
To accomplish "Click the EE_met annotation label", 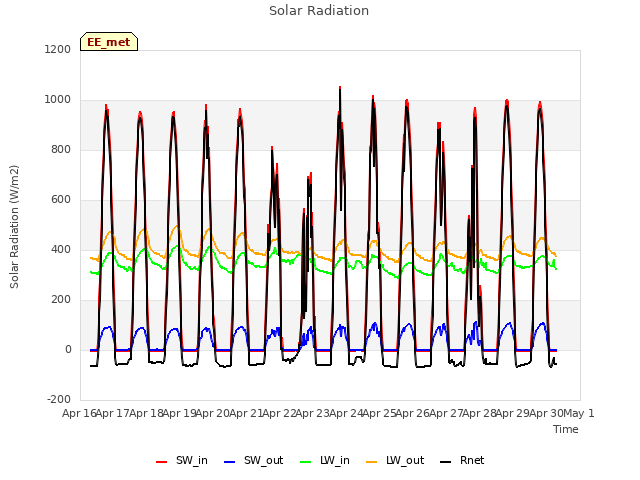I will coord(109,42).
